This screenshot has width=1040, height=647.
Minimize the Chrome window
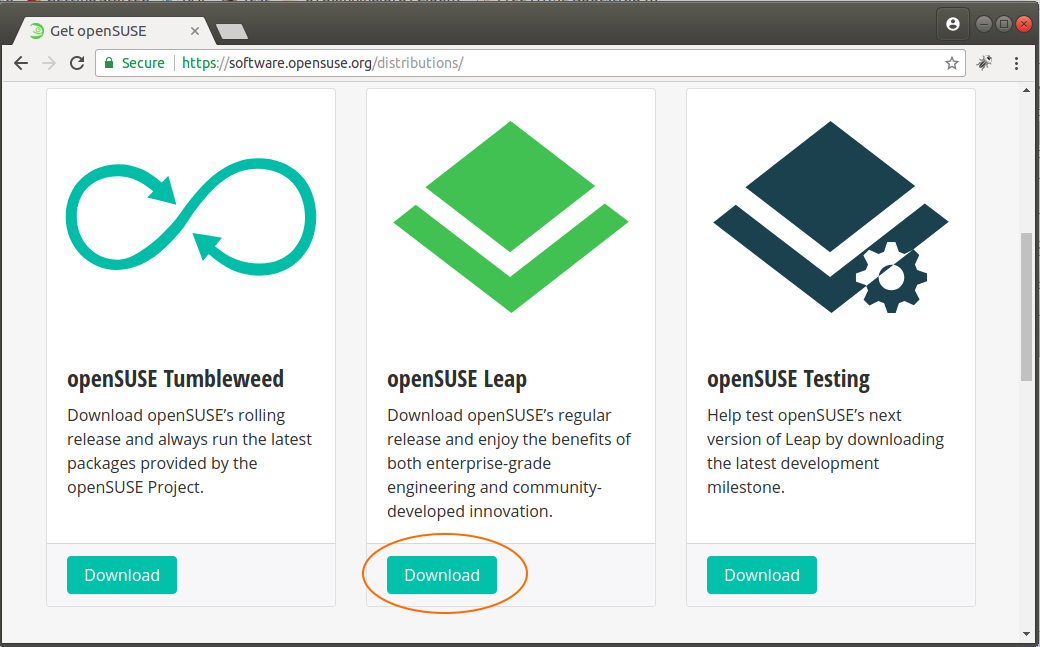[x=984, y=25]
